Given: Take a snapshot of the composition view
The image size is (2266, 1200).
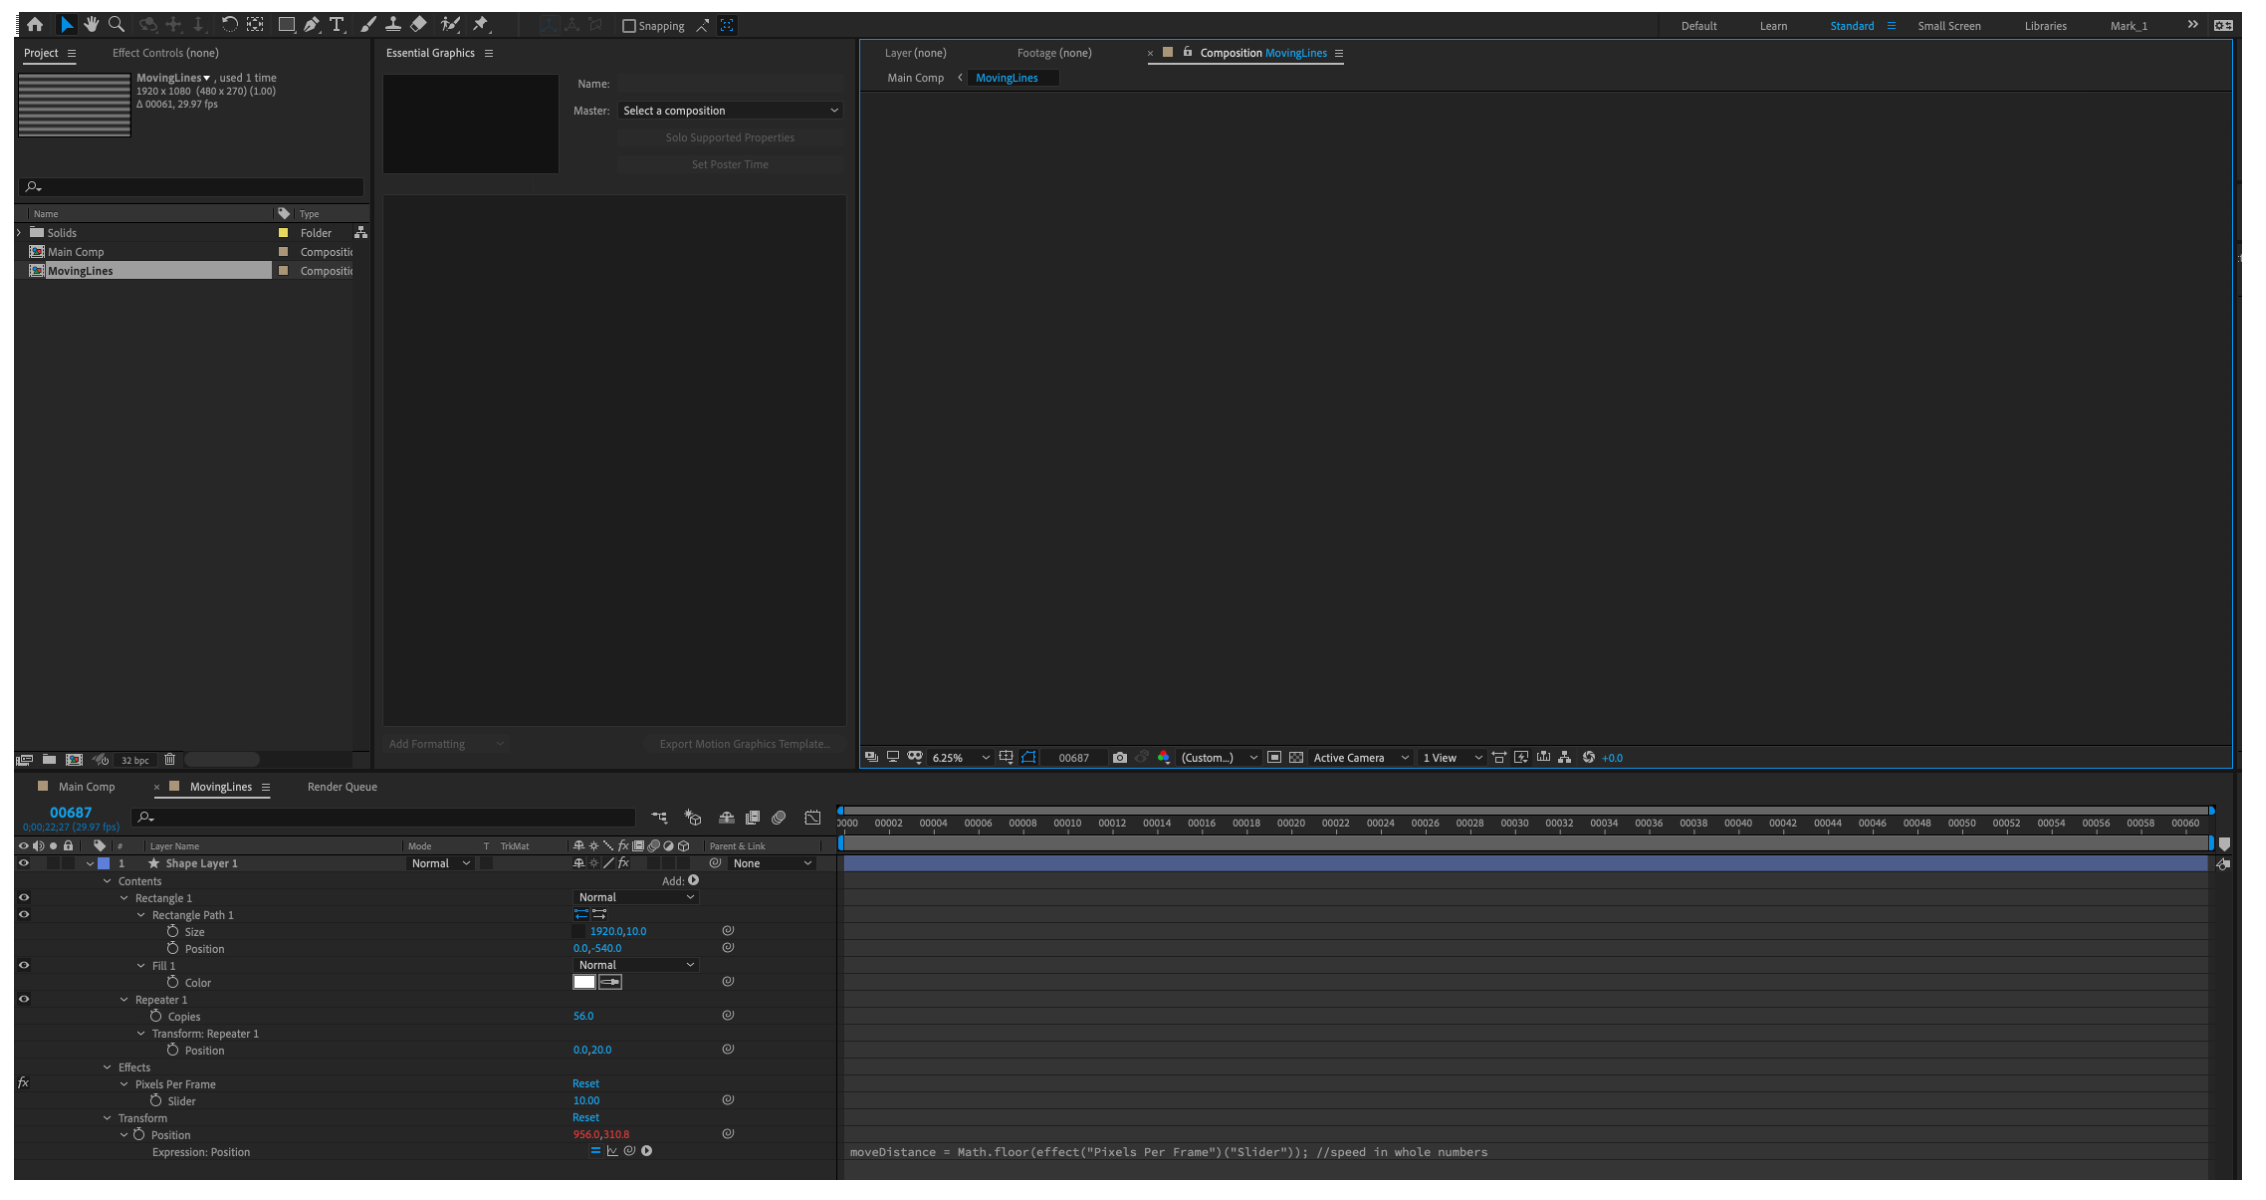Looking at the screenshot, I should pos(1120,757).
